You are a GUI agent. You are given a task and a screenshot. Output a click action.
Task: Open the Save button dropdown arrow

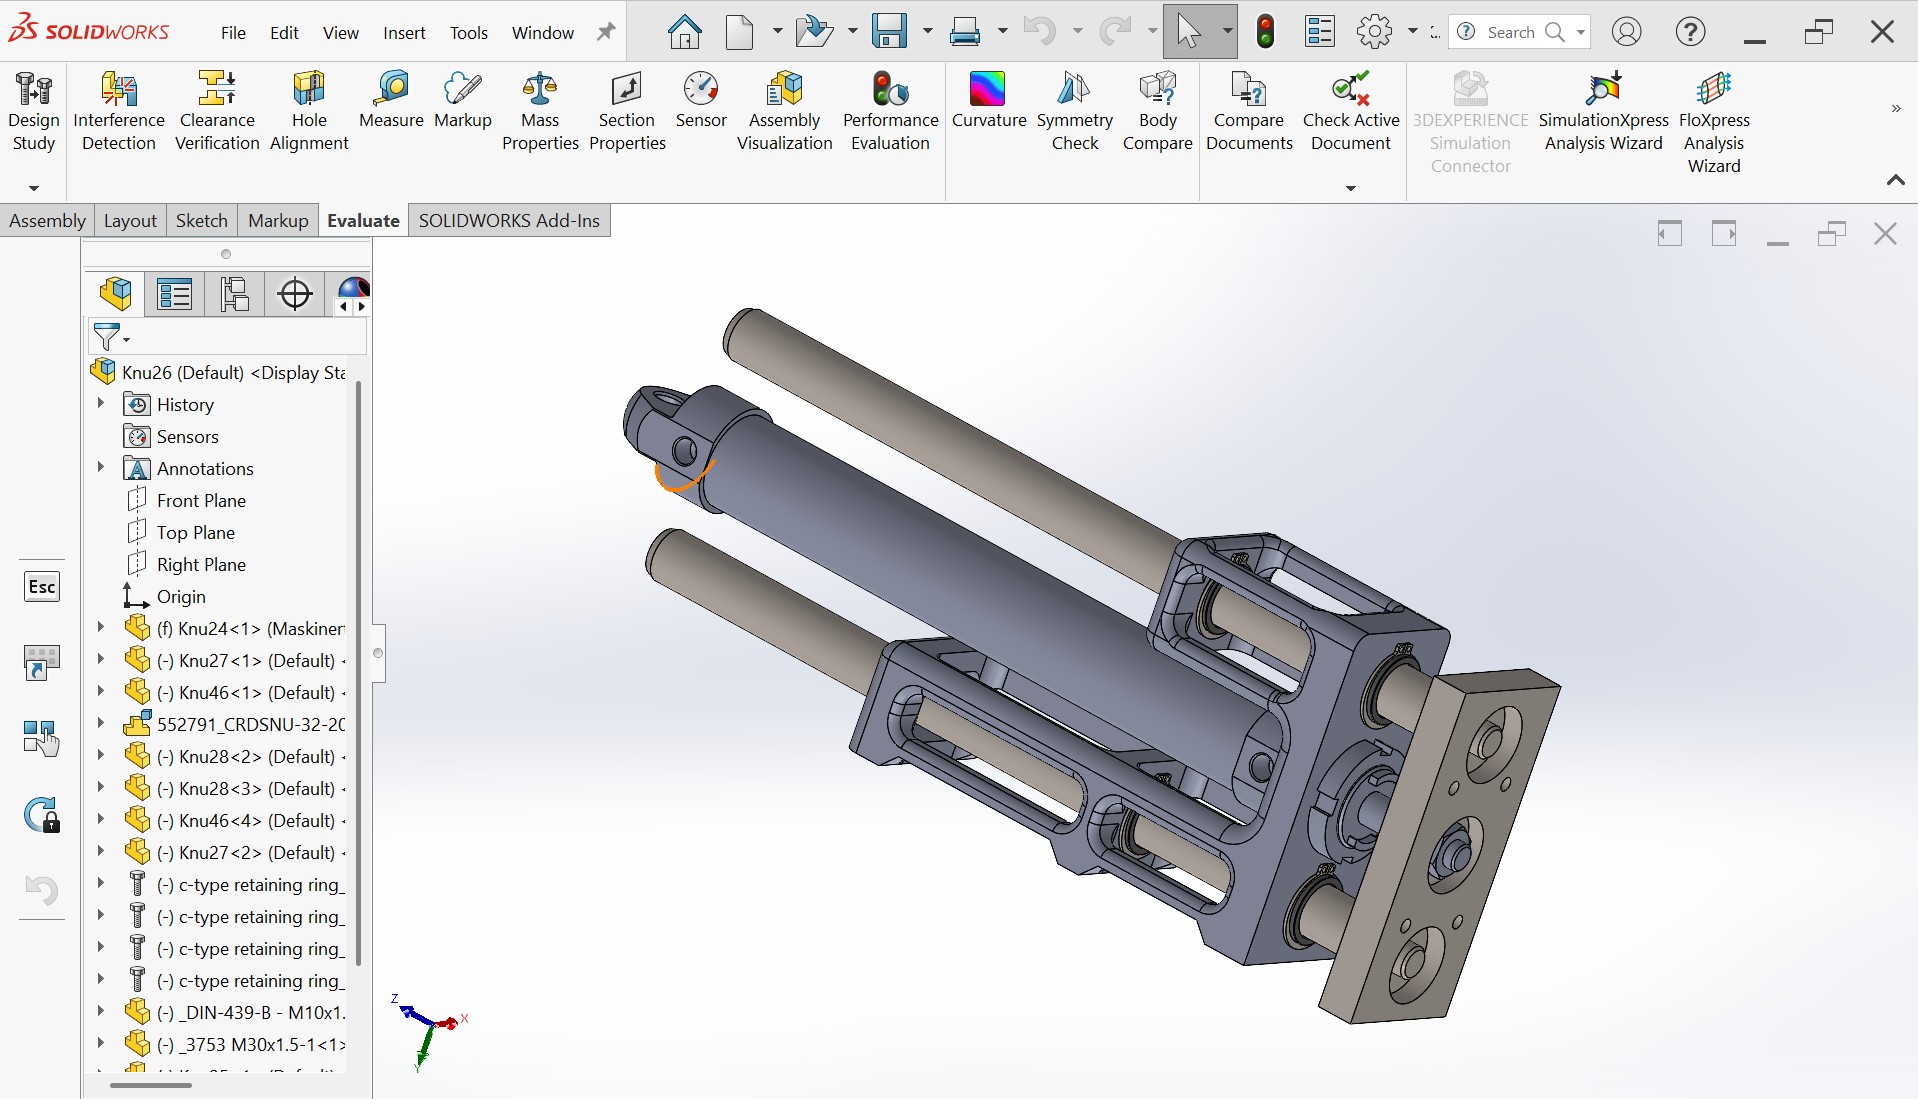click(x=927, y=32)
